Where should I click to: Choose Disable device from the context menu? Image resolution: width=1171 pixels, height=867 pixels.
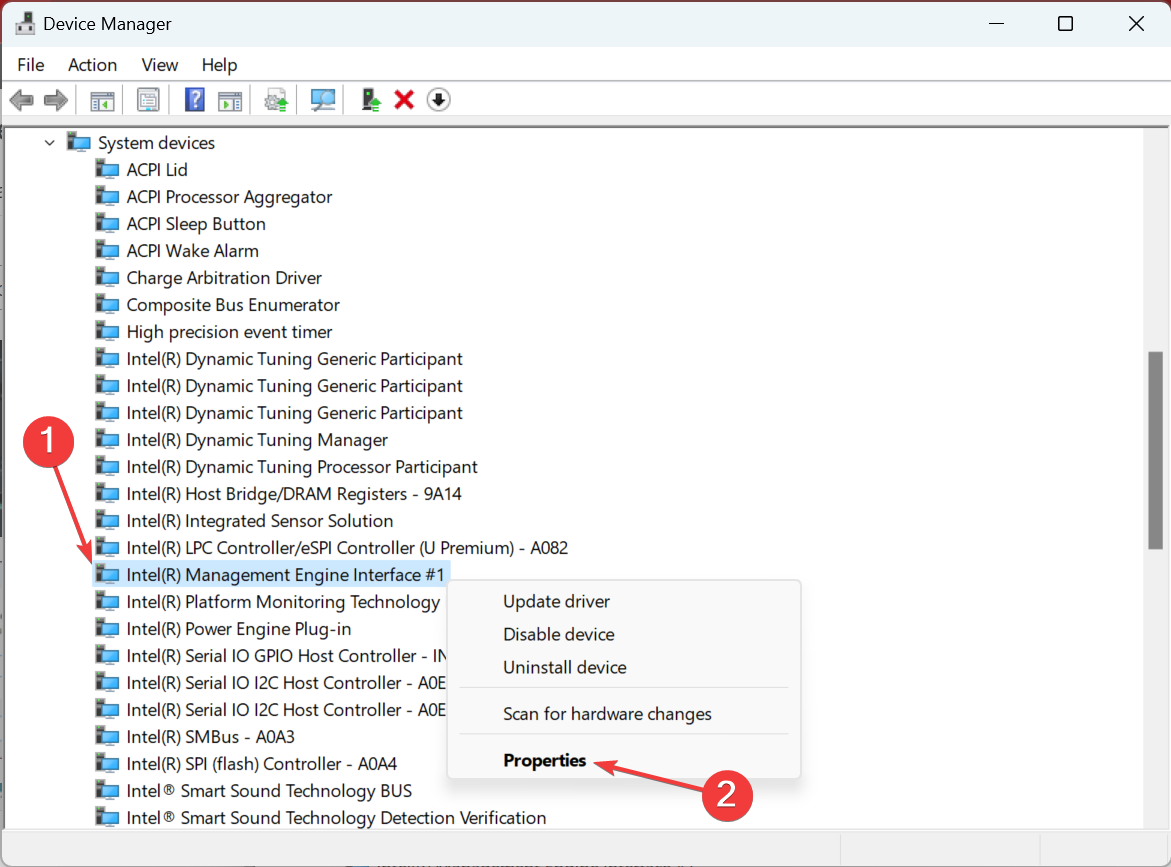coord(624,634)
